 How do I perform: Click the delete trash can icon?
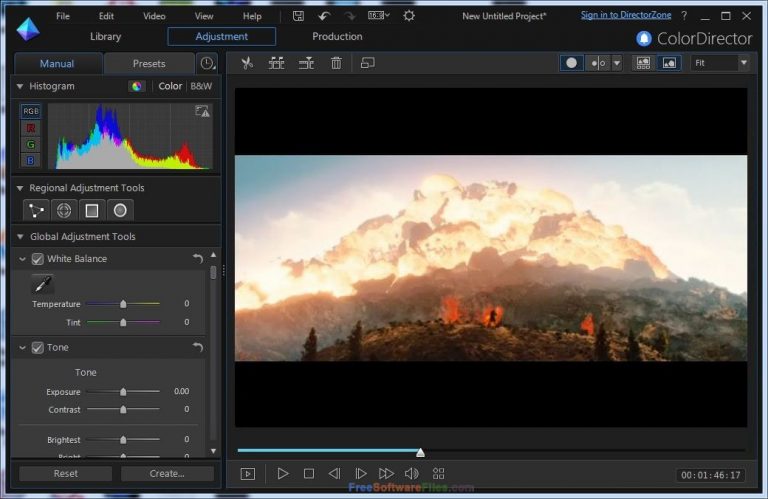[x=336, y=63]
